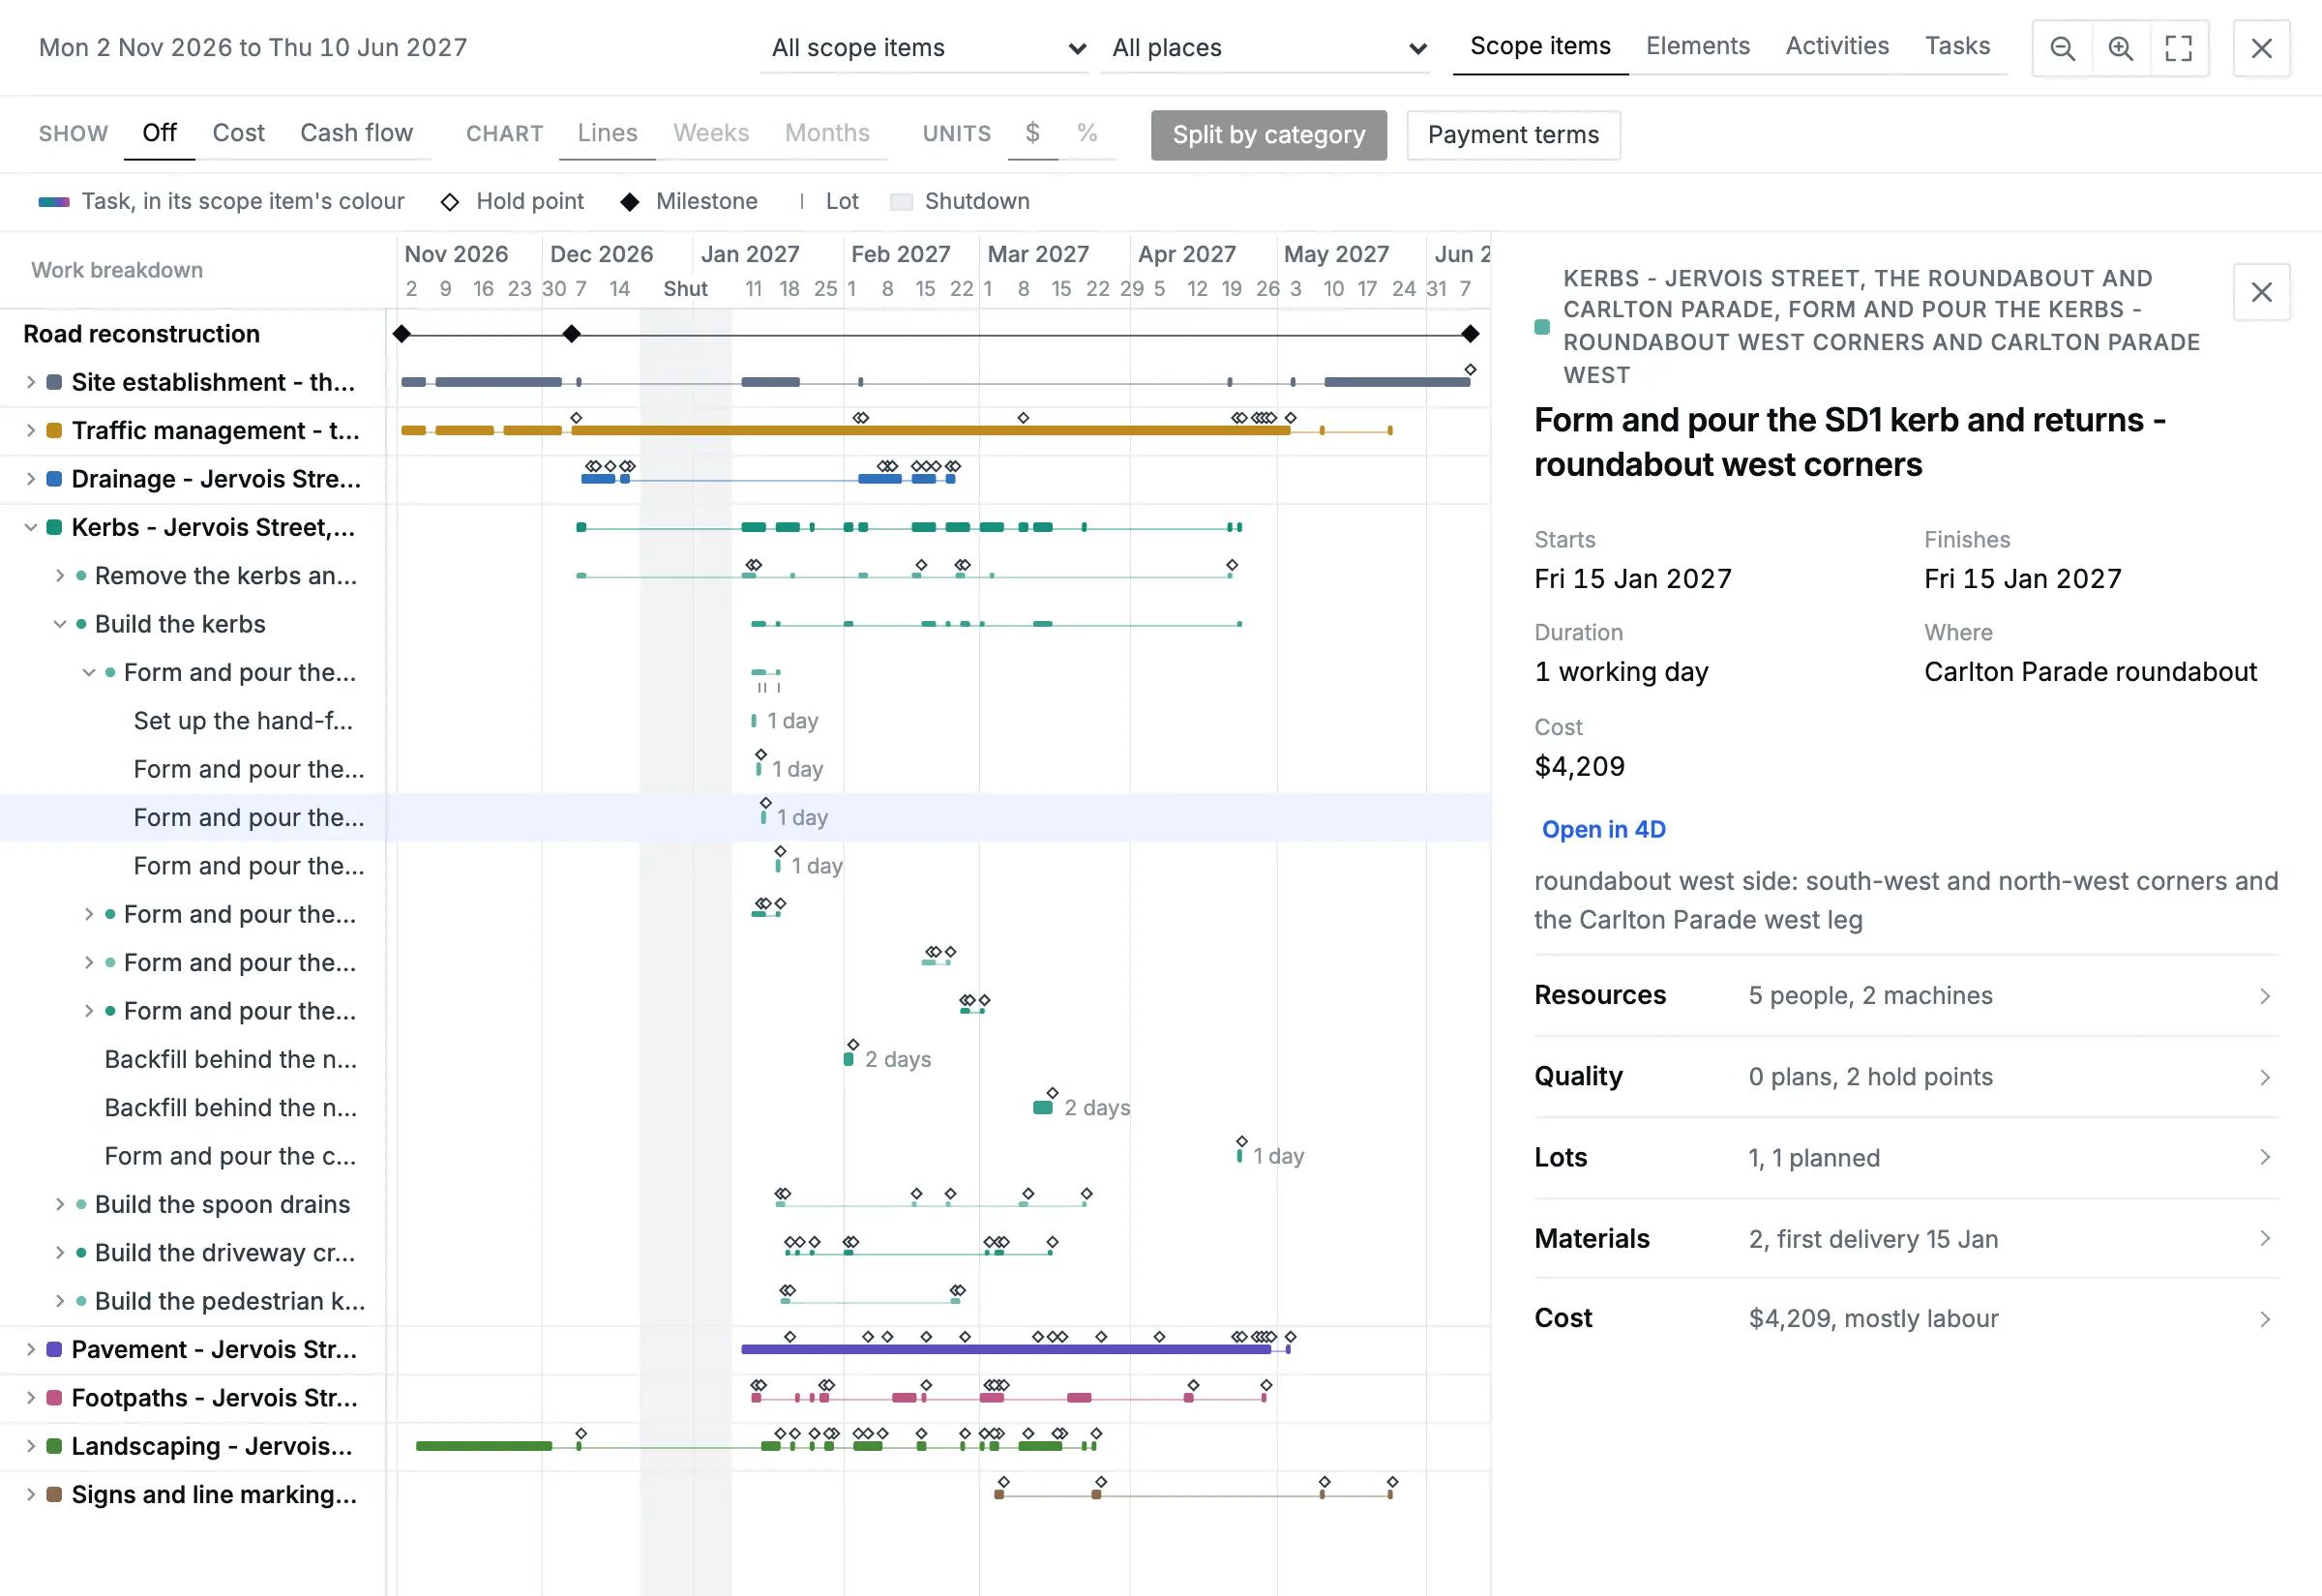The height and width of the screenshot is (1596, 2322).
Task: Set SHOW option to Cash flow
Action: coord(356,133)
